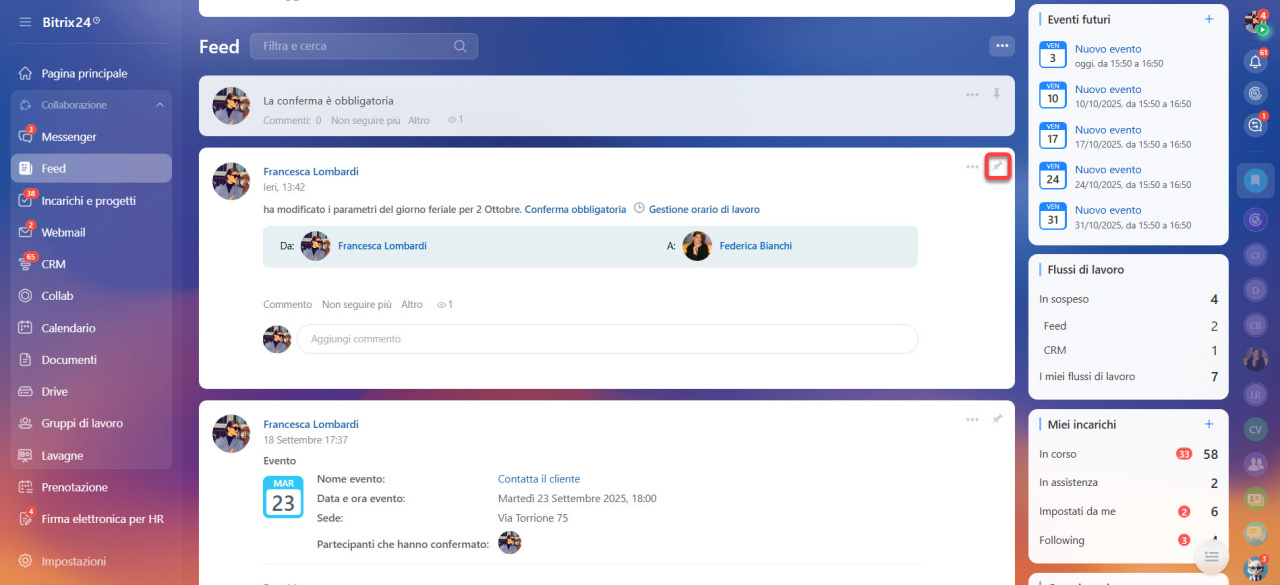Click the hamburger menu next to Bitrix24

[x=25, y=22]
